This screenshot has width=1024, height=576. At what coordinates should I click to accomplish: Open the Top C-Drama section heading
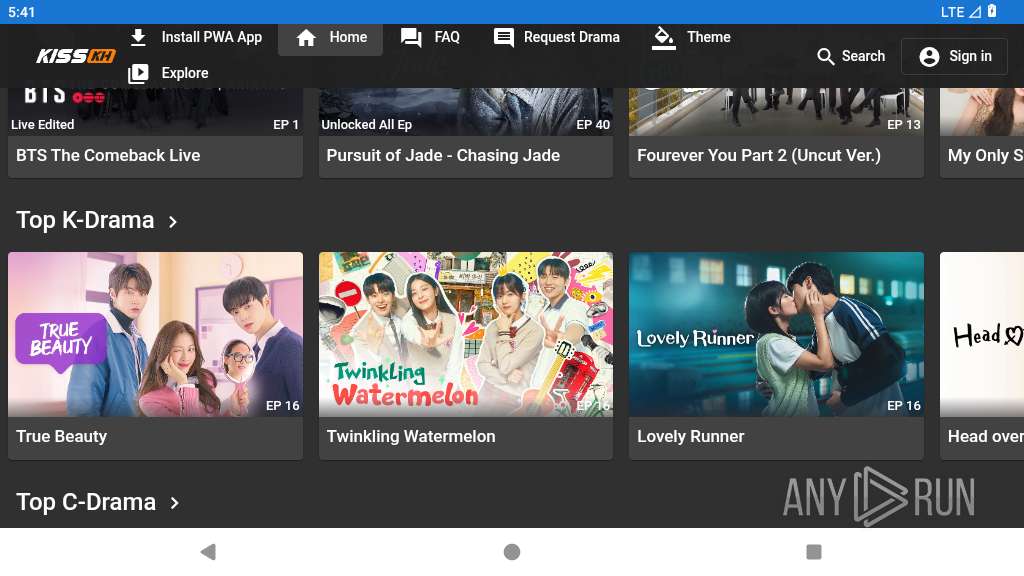coord(86,502)
